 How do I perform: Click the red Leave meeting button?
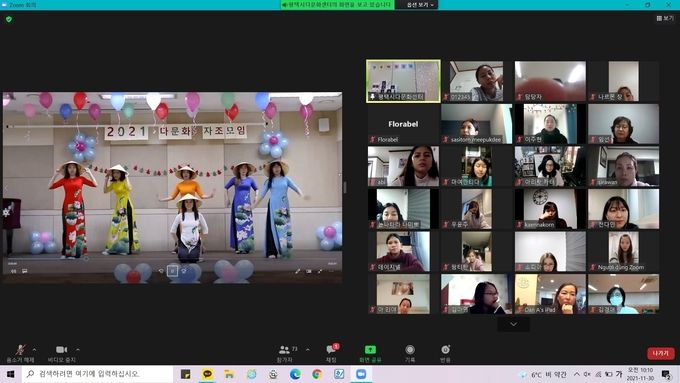tap(660, 354)
